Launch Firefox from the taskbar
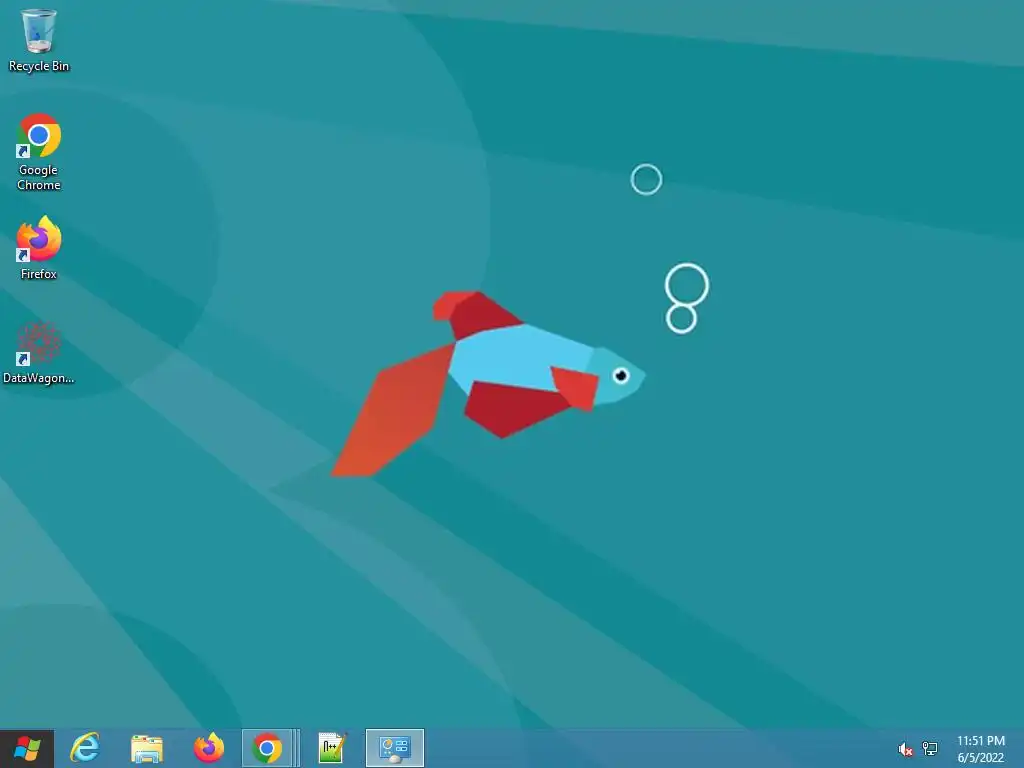Image resolution: width=1024 pixels, height=768 pixels. pos(209,748)
